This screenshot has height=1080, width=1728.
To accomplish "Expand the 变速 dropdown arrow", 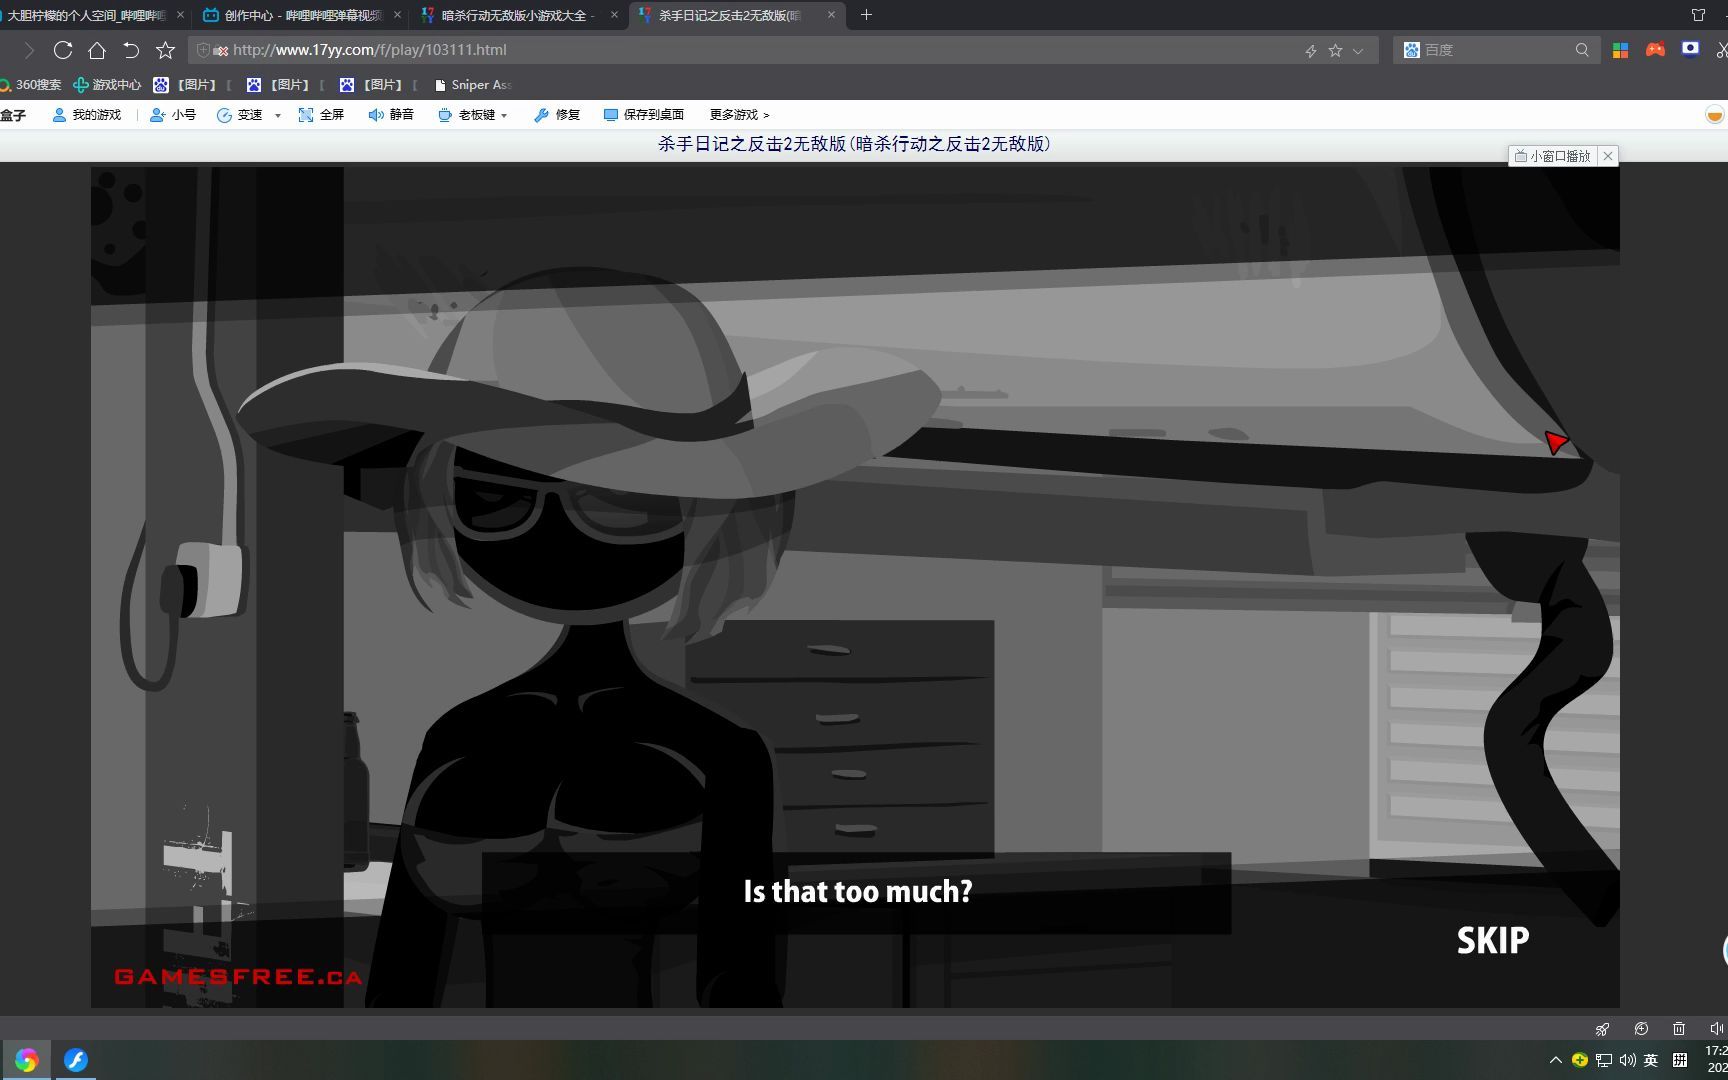I will 278,116.
